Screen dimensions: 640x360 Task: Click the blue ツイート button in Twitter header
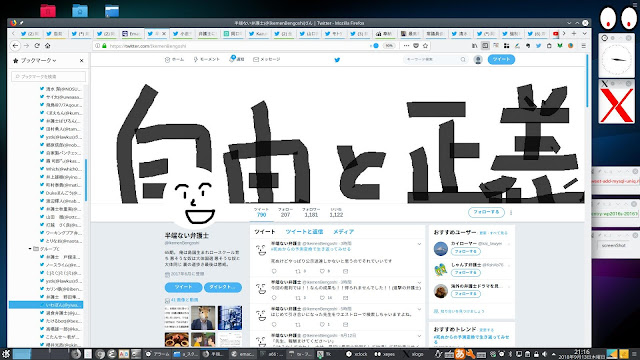click(501, 60)
